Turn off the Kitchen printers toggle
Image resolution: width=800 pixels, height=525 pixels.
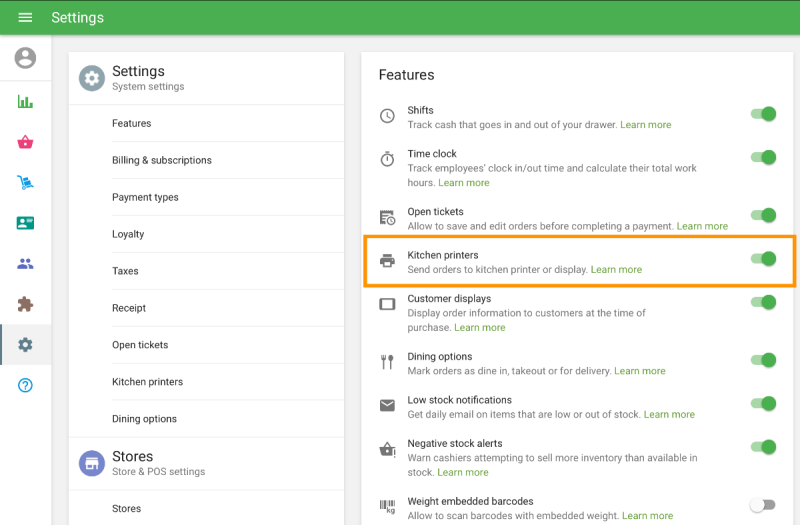[763, 259]
